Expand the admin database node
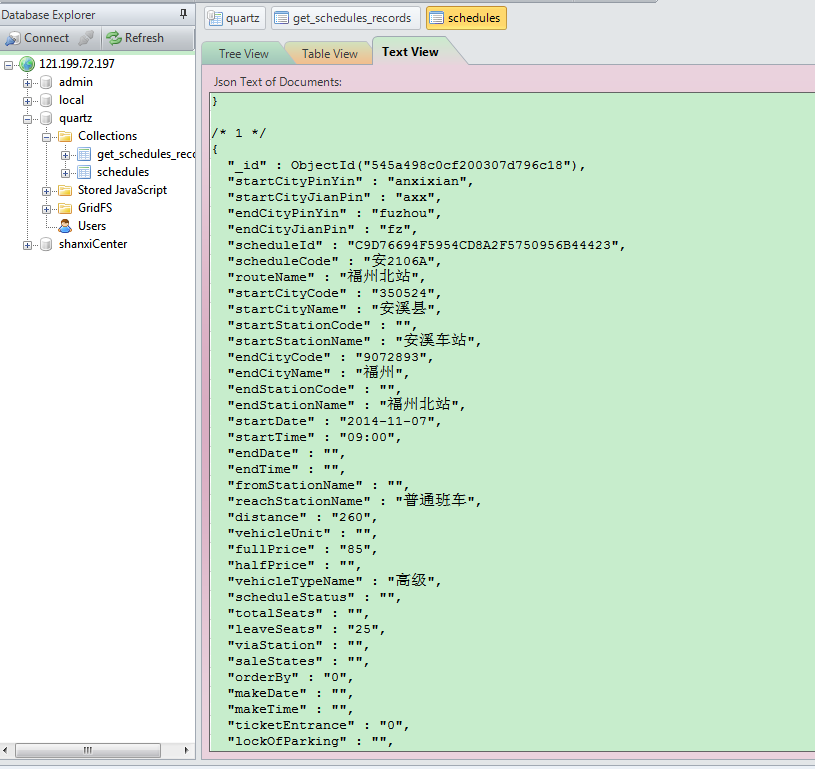The height and width of the screenshot is (769, 815). point(27,83)
